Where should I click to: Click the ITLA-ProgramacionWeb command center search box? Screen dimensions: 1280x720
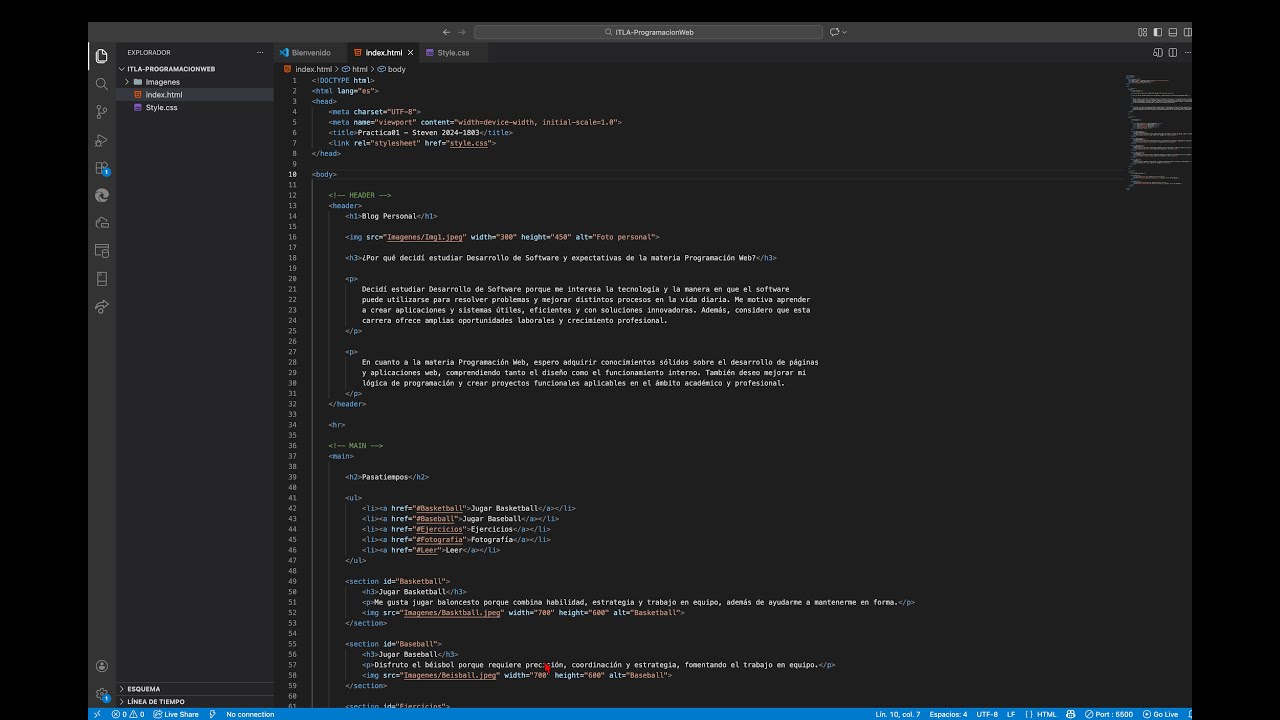(648, 32)
